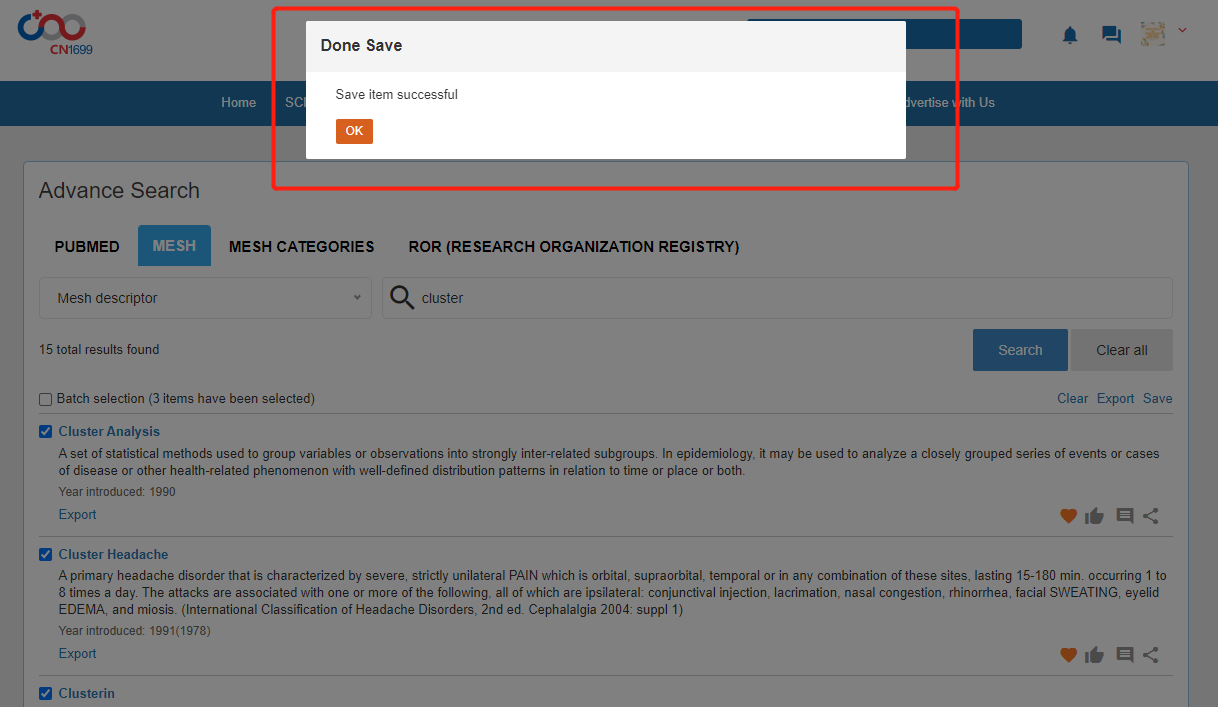Viewport: 1218px width, 707px height.
Task: Click thumbs-up icon for Cluster Analysis
Action: point(1094,516)
